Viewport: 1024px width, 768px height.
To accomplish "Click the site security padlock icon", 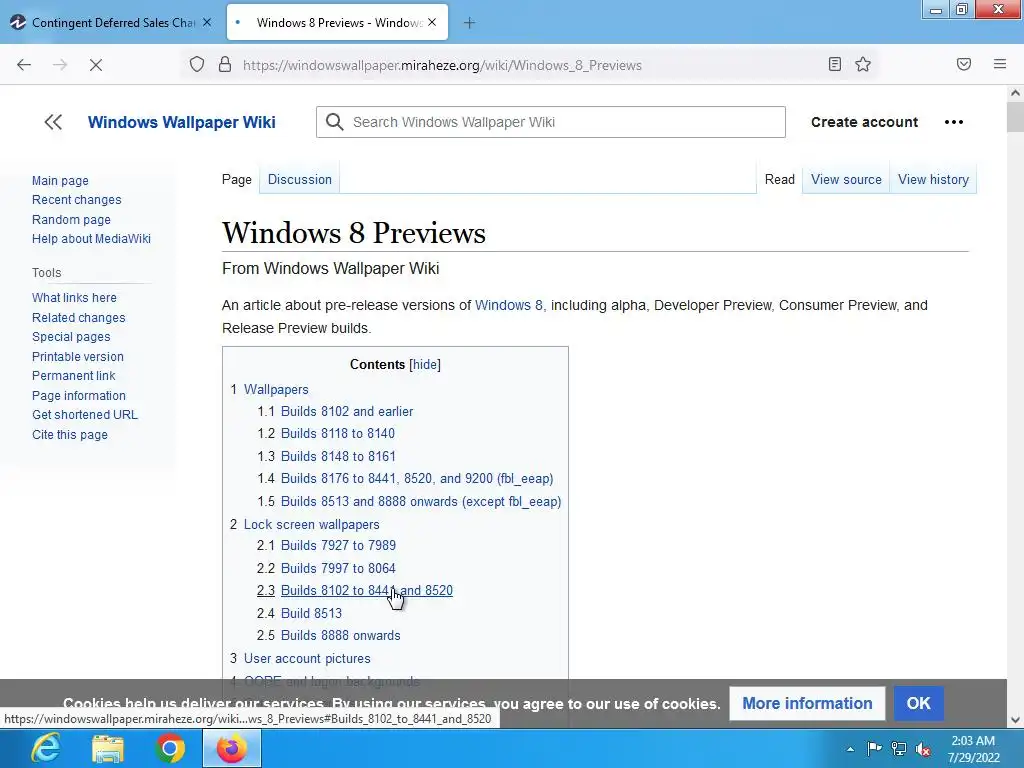I will pyautogui.click(x=225, y=65).
